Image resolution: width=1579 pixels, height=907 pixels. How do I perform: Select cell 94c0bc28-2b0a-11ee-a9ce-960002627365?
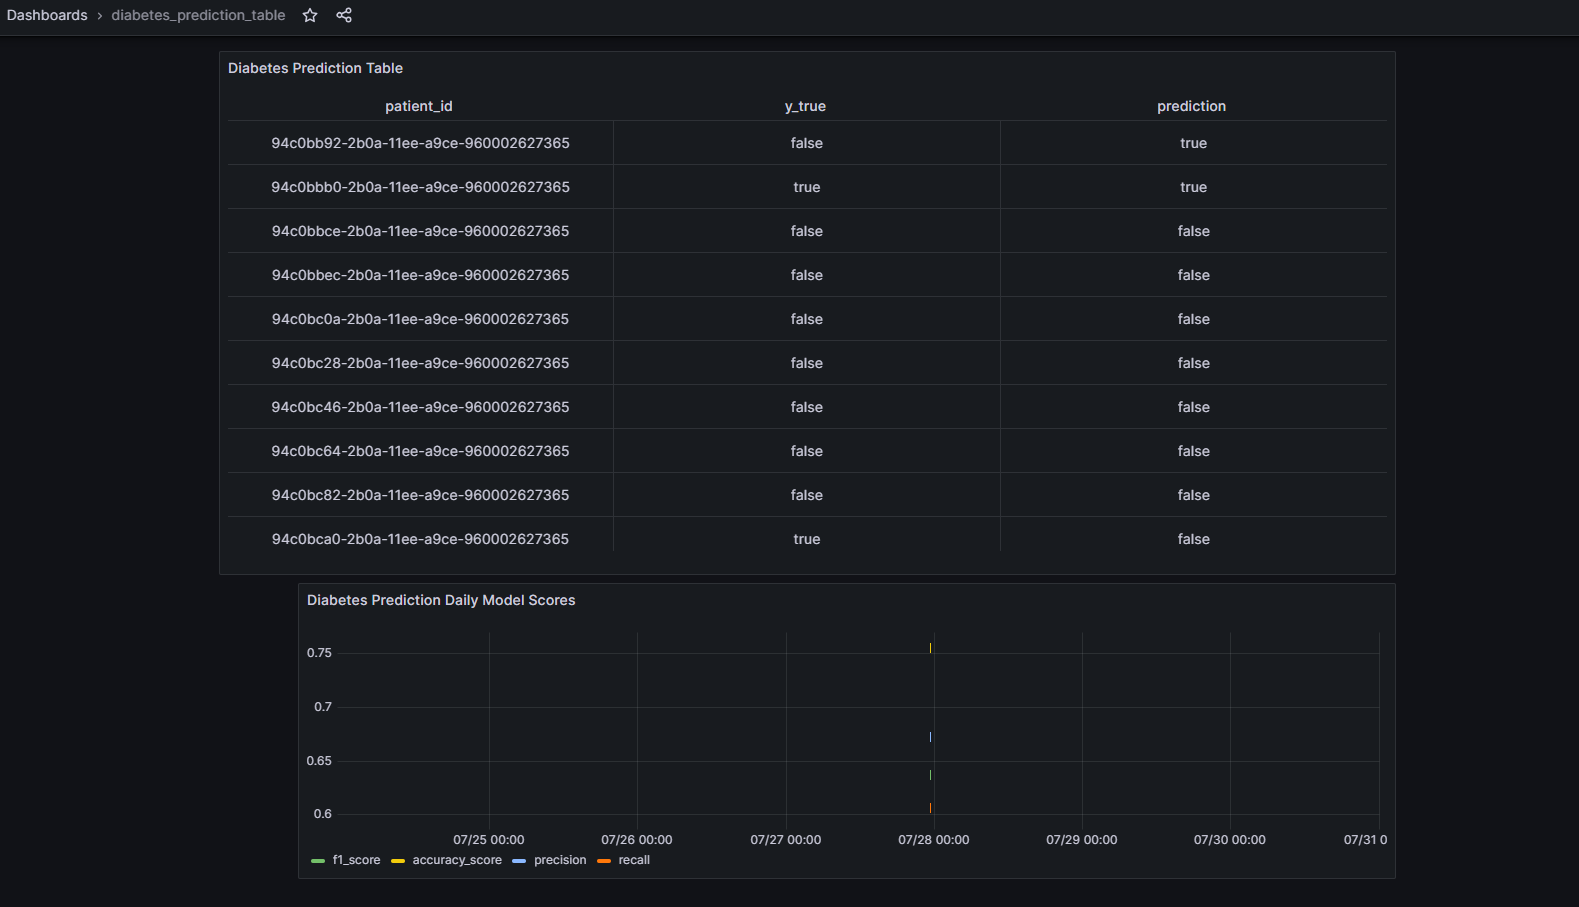click(420, 363)
